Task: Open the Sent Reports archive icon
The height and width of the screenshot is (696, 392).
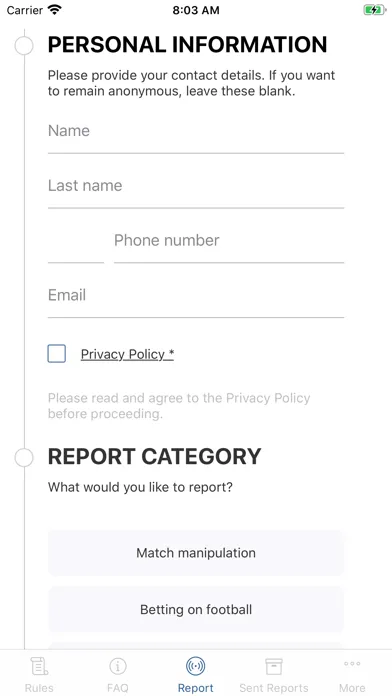Action: pyautogui.click(x=274, y=666)
